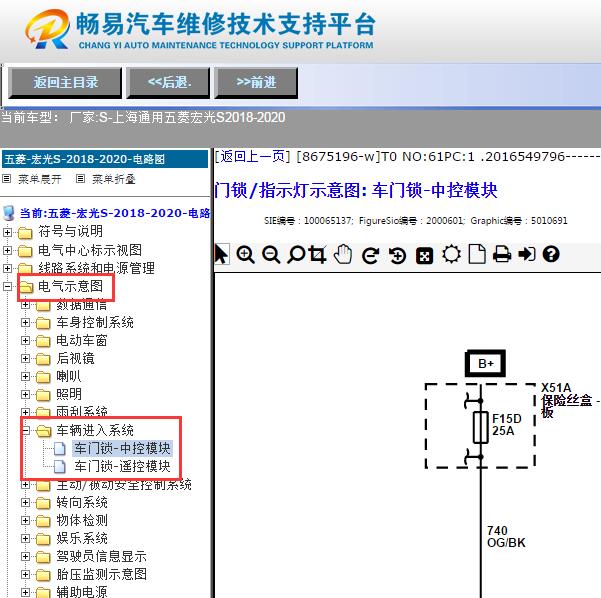Click the document icon of 车门锁-中控模块
601x598 pixels.
(x=59, y=448)
